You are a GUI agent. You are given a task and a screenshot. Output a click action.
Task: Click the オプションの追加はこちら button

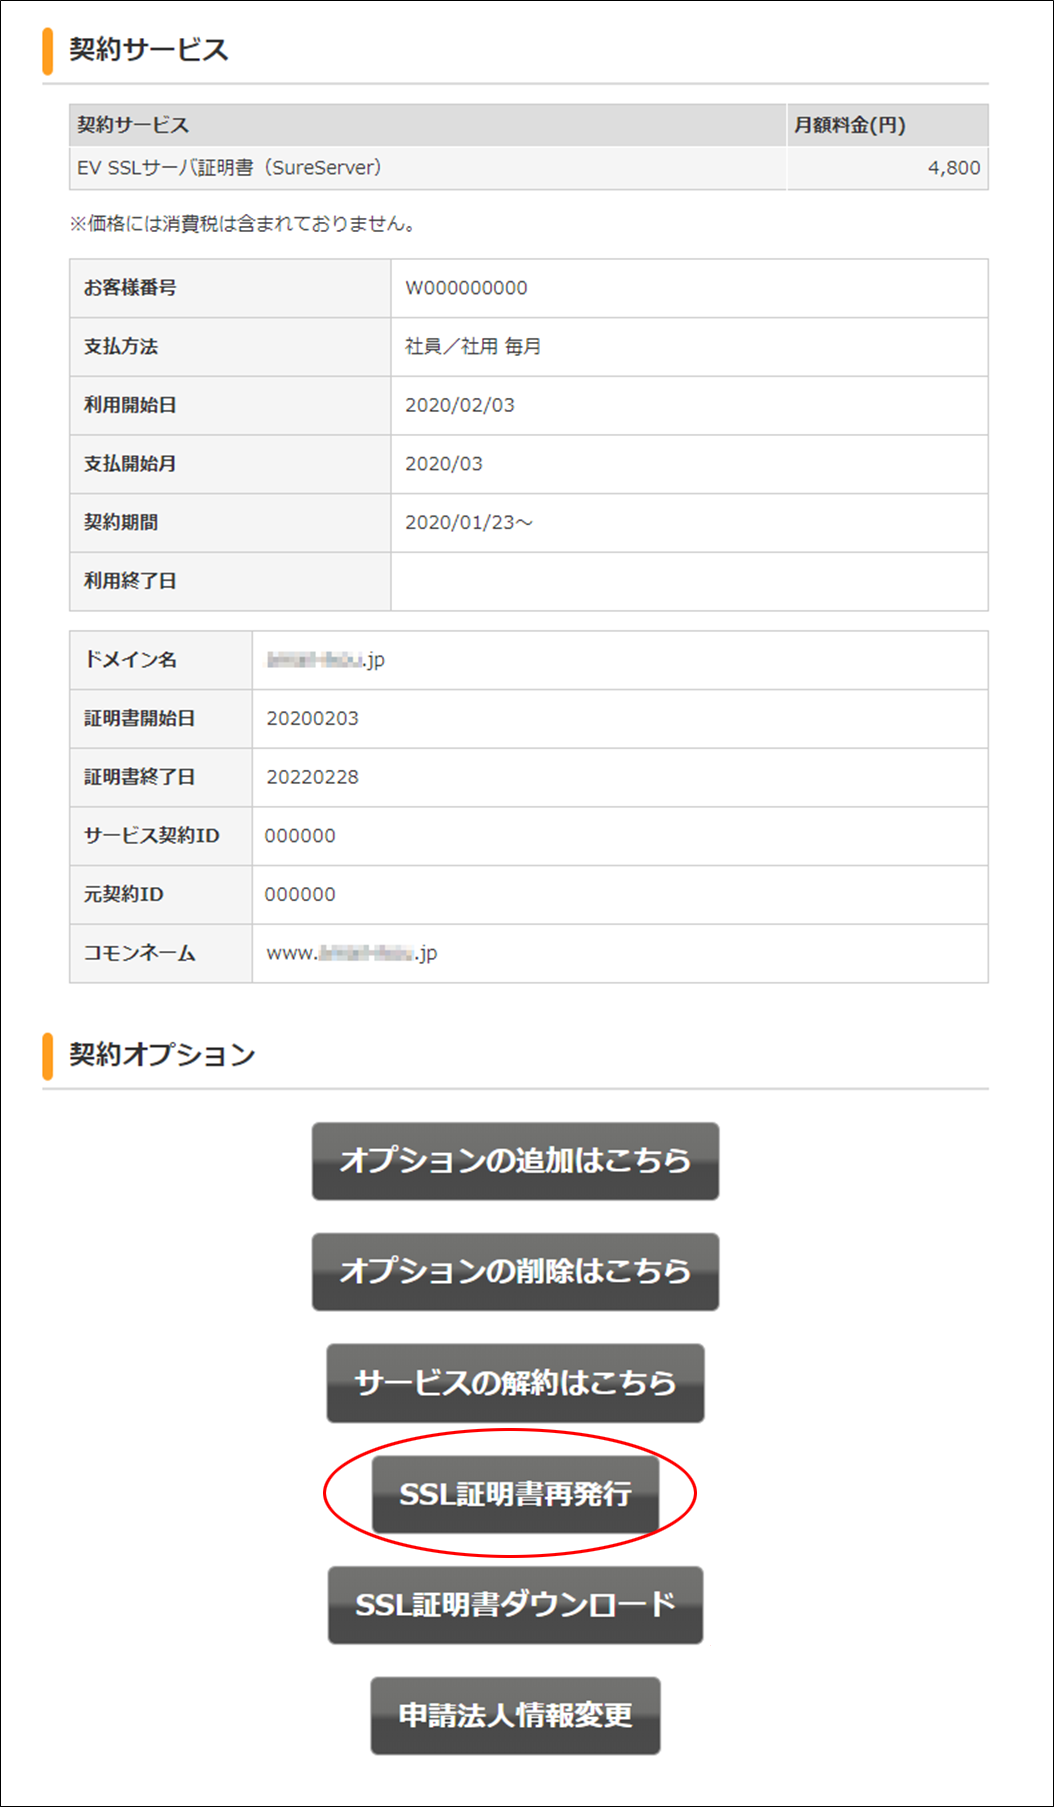point(515,1161)
